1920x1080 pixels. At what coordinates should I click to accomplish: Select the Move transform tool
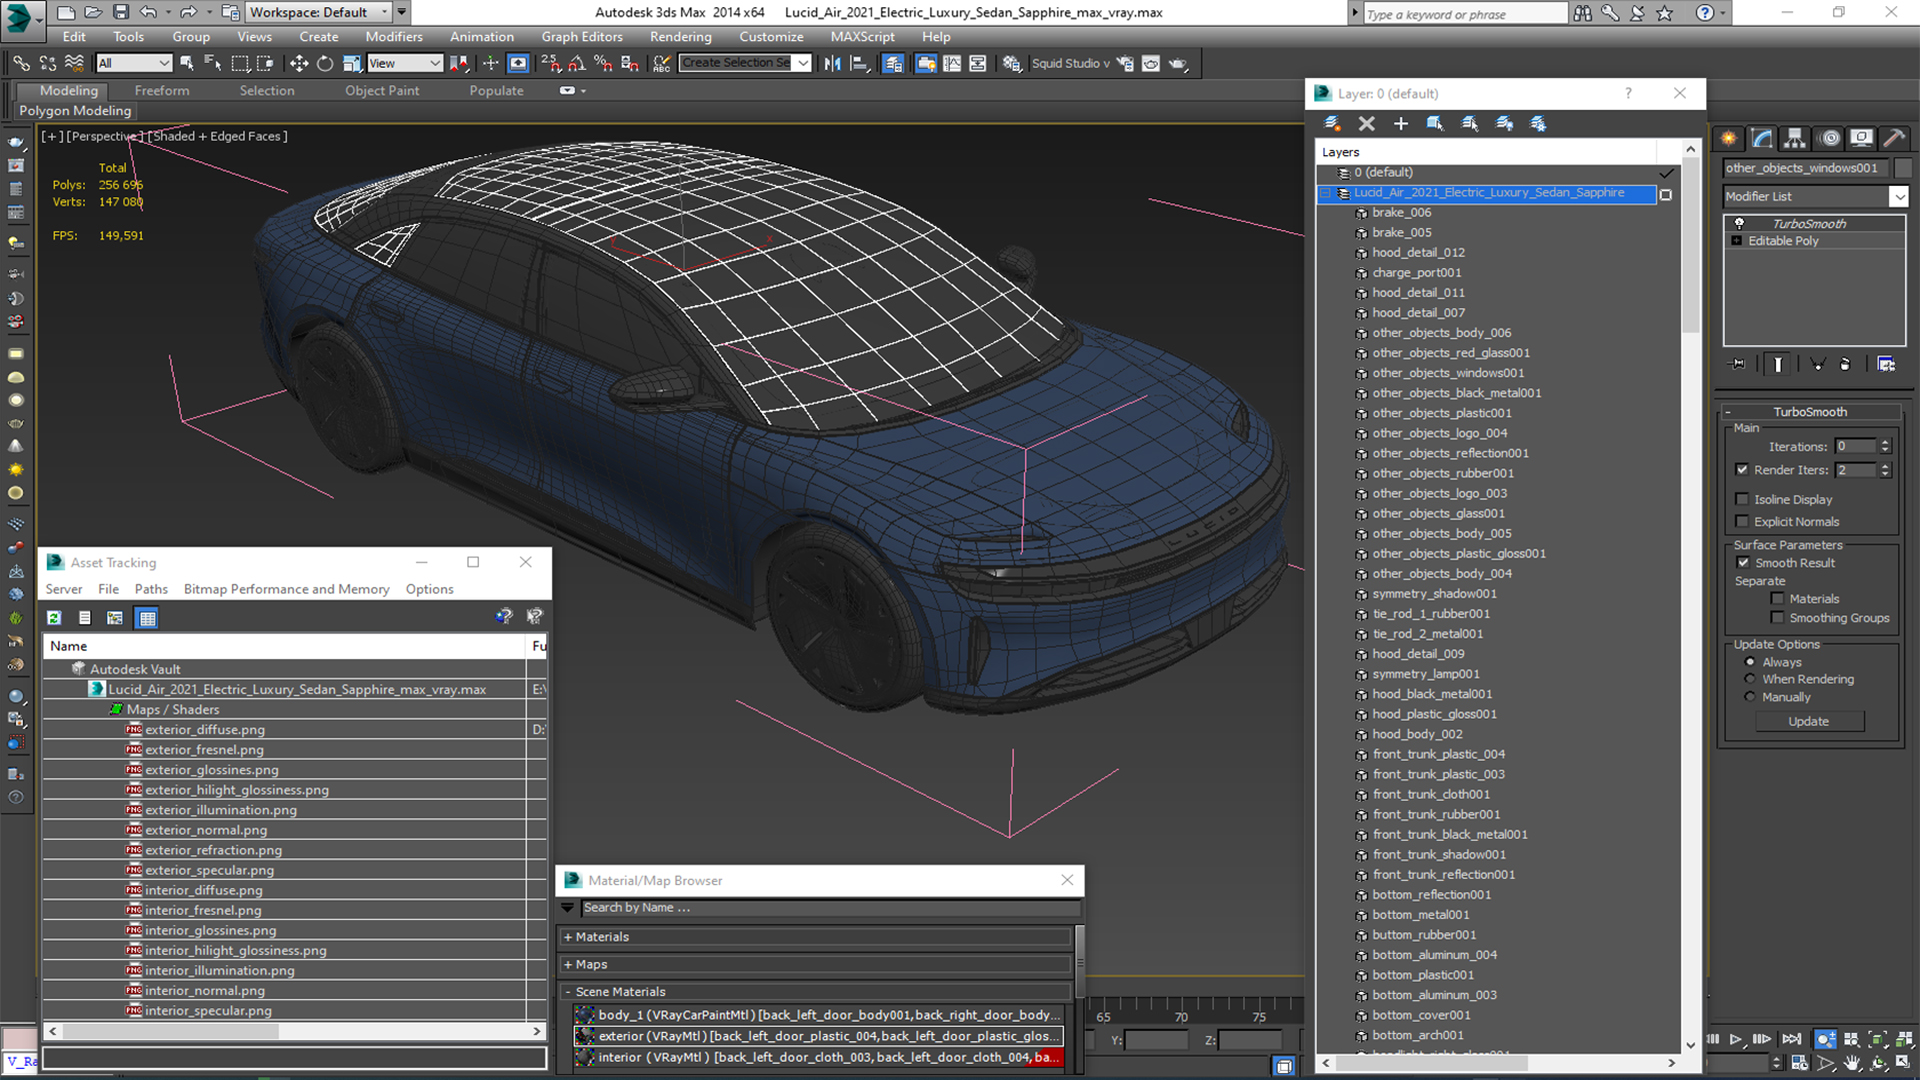pyautogui.click(x=298, y=63)
